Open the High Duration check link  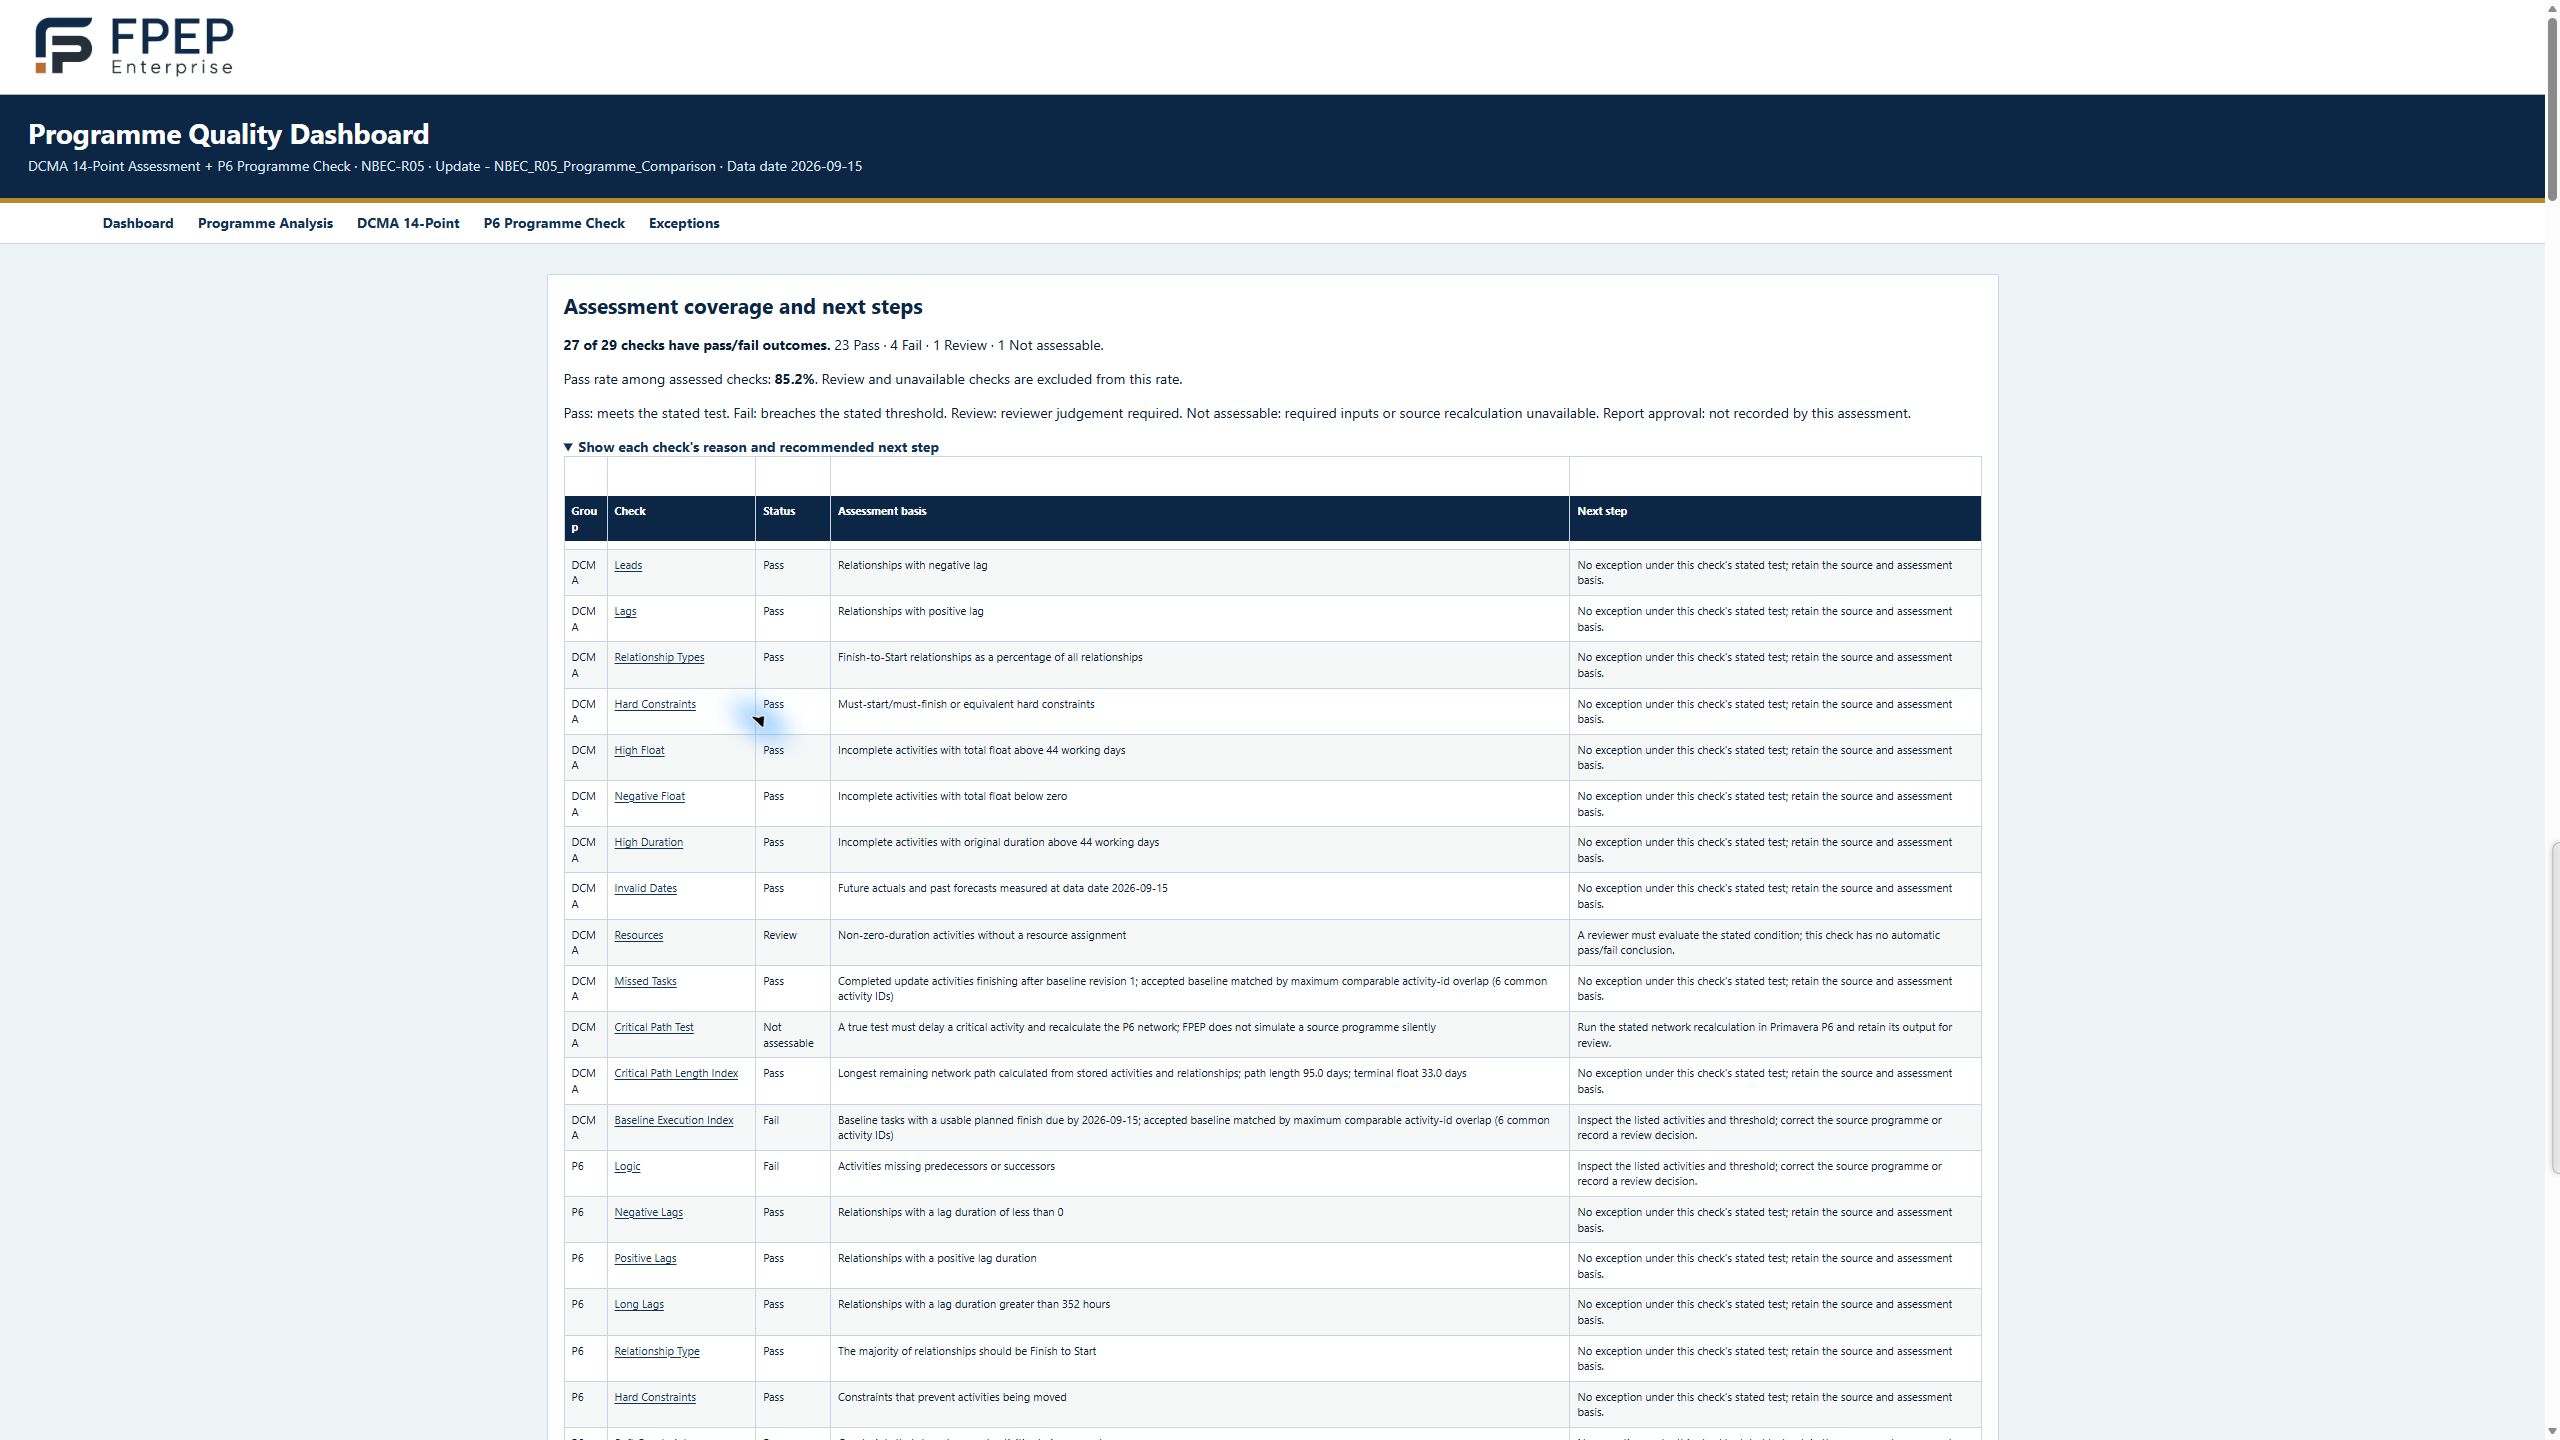pyautogui.click(x=648, y=842)
